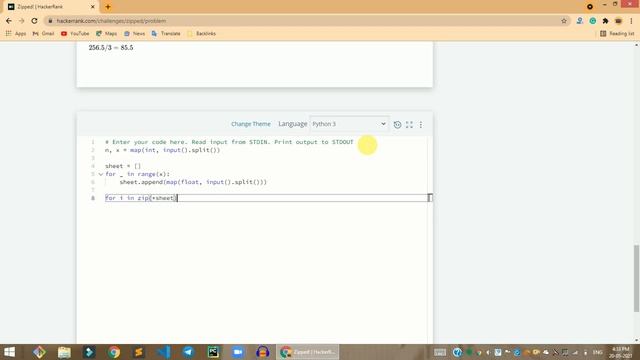Viewport: 640px width, 360px height.
Task: Open the Grammarly extension icon
Action: [593, 21]
